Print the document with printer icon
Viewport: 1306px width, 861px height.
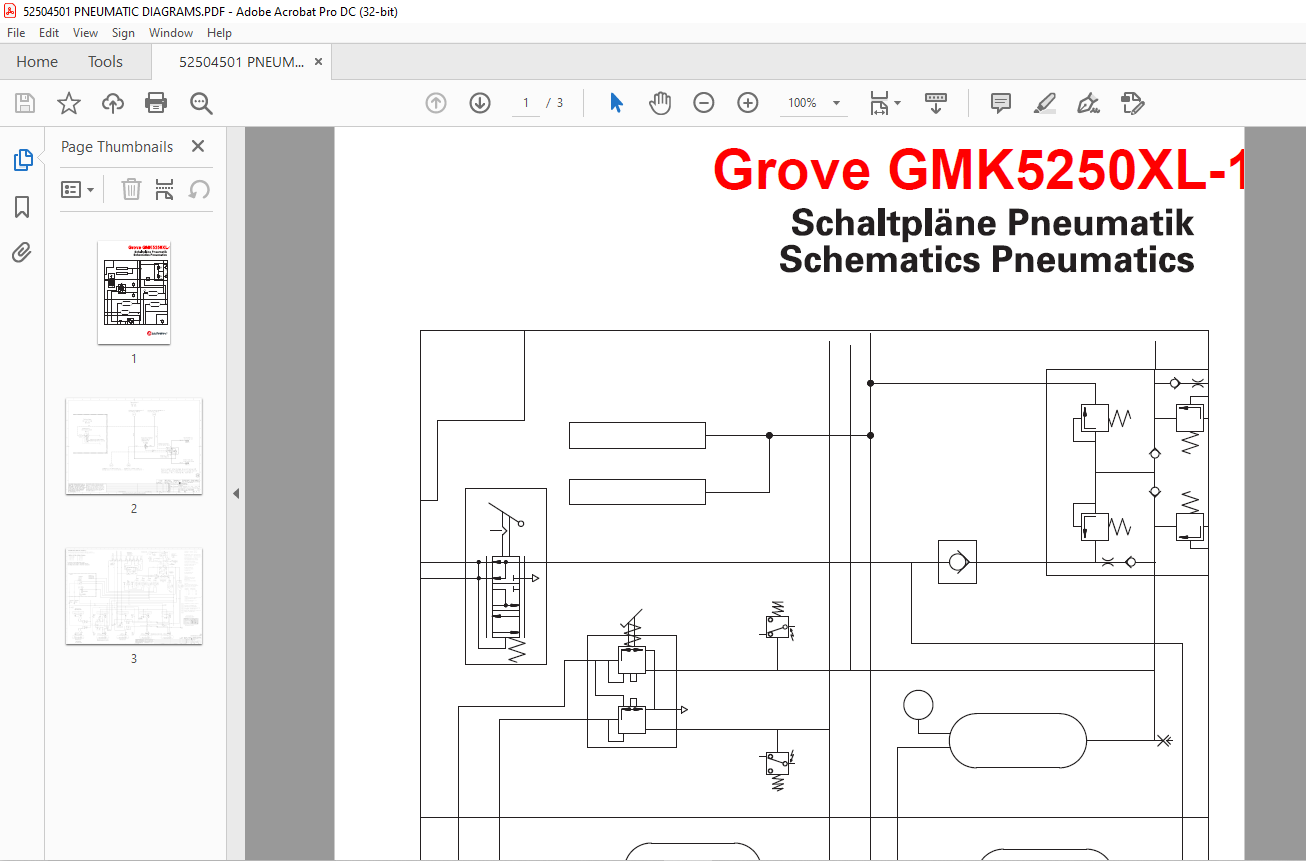click(x=156, y=103)
